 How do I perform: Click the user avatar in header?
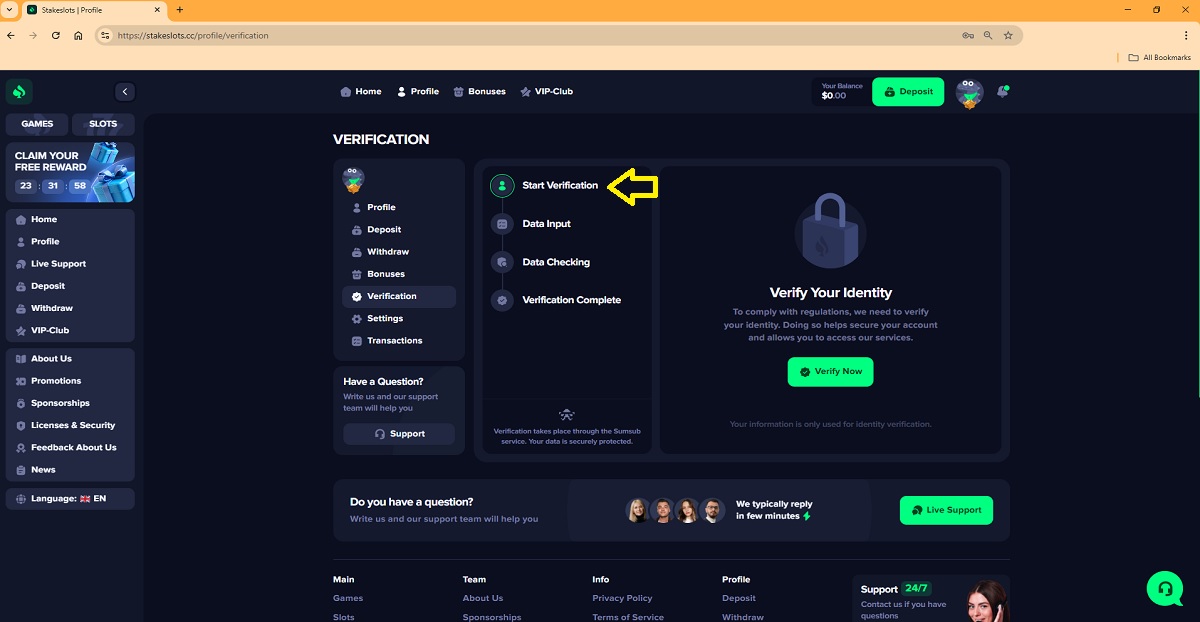pos(969,93)
